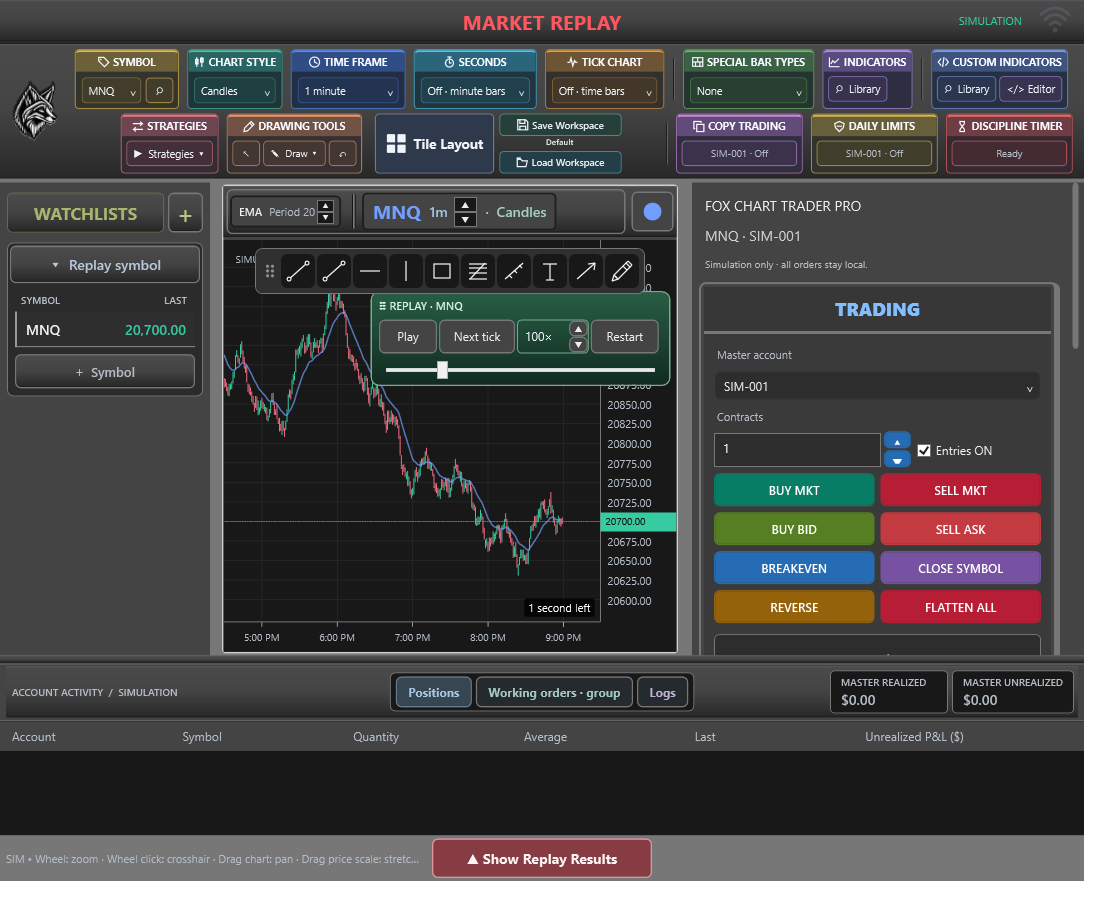Image resolution: width=1100 pixels, height=920 pixels.
Task: Select the trend line tool beside drag handle
Action: point(298,272)
